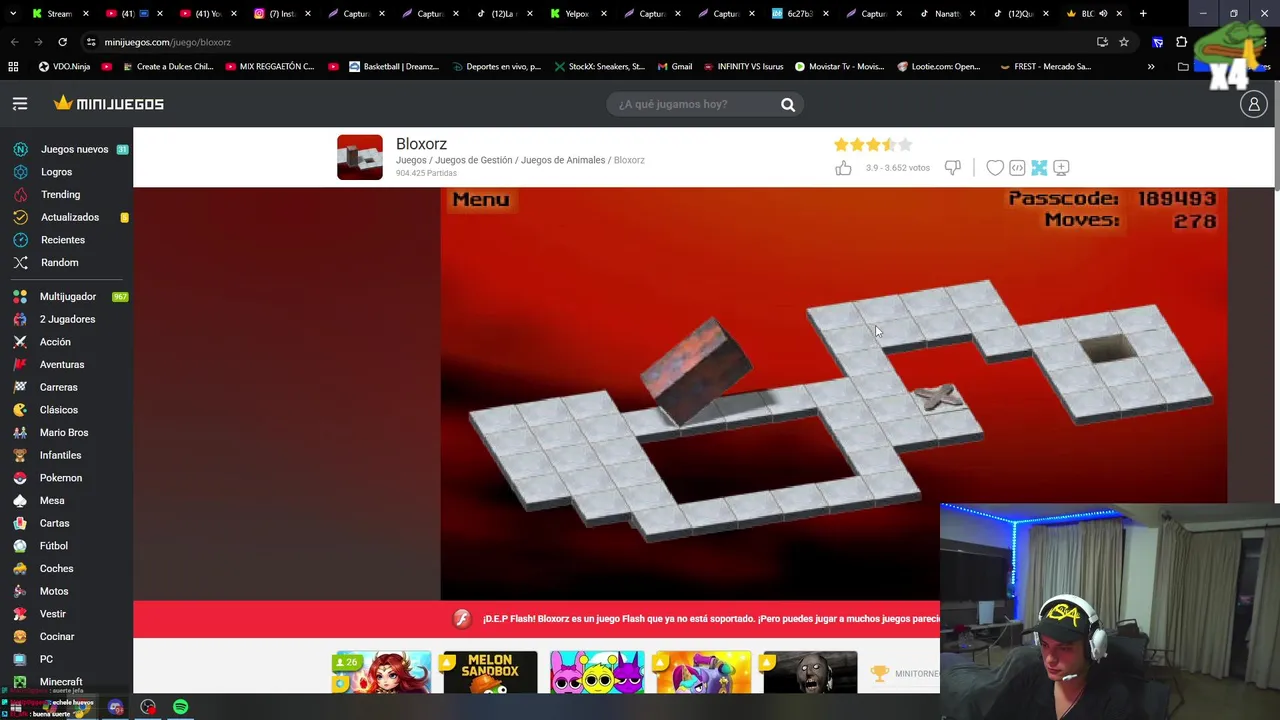Open Recientes games list

(62, 240)
